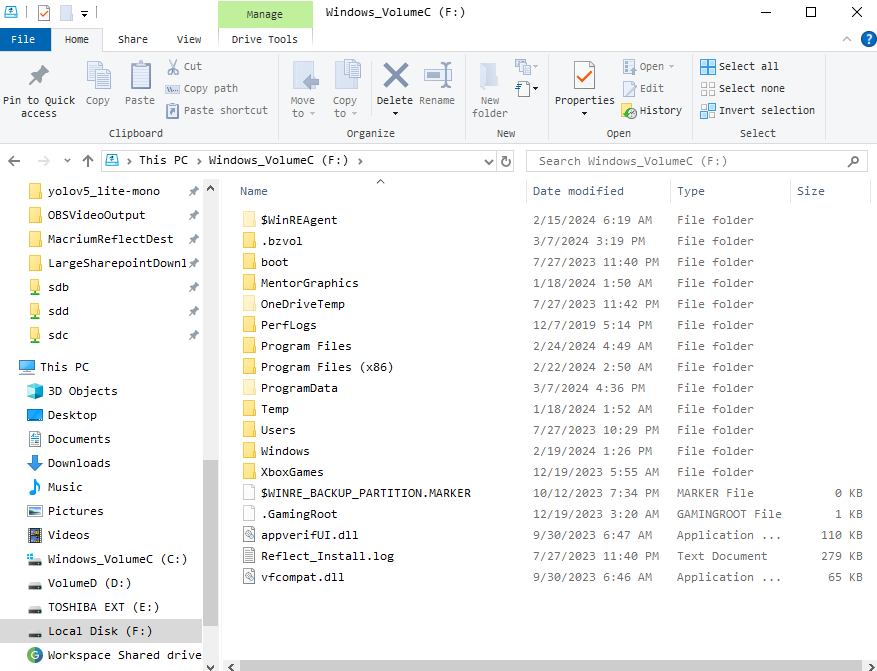Click Paste shortcut button
Screen dimensions: 877x671
(217, 110)
